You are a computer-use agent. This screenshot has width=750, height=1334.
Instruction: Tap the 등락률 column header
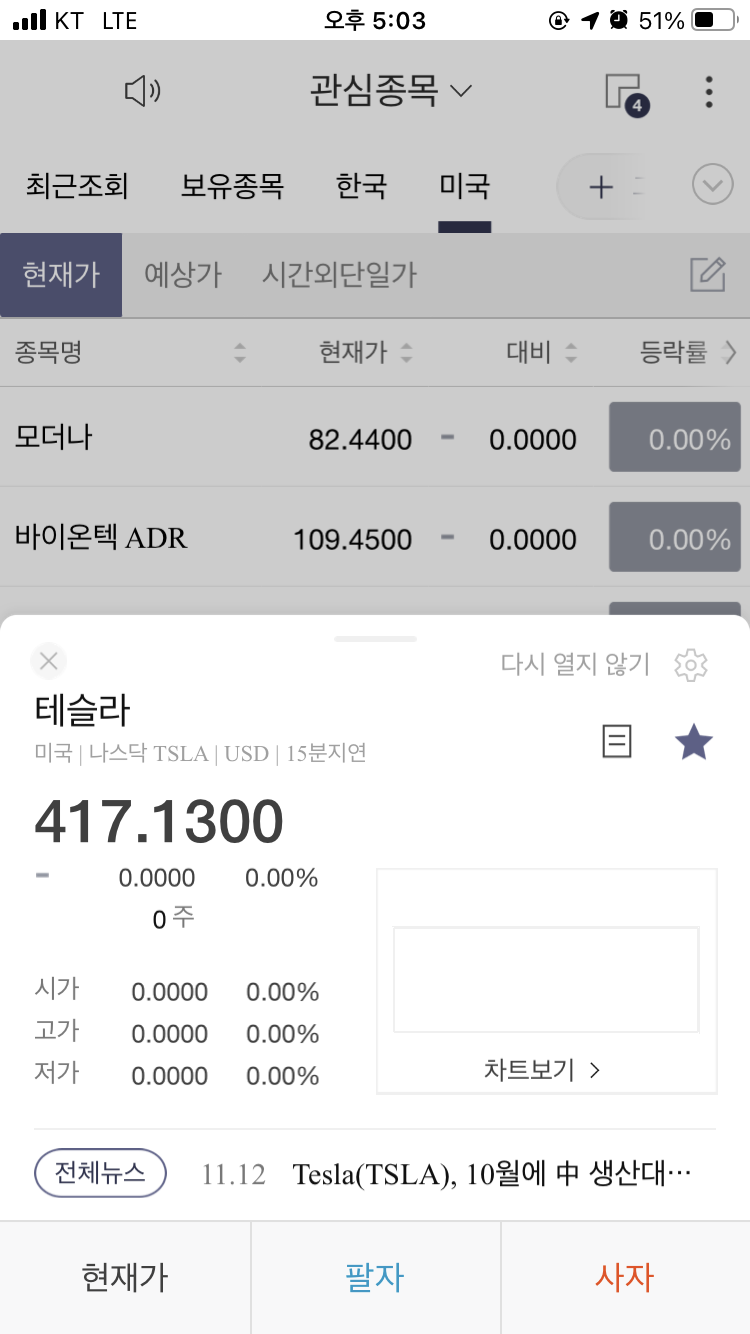673,352
